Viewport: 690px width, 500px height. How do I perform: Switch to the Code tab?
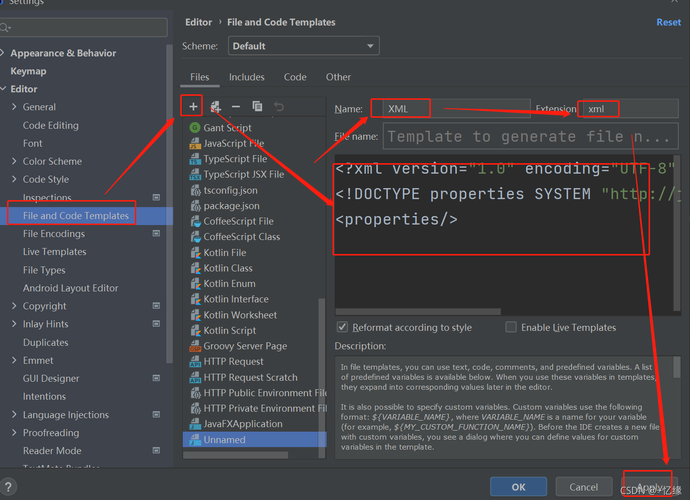tap(295, 77)
